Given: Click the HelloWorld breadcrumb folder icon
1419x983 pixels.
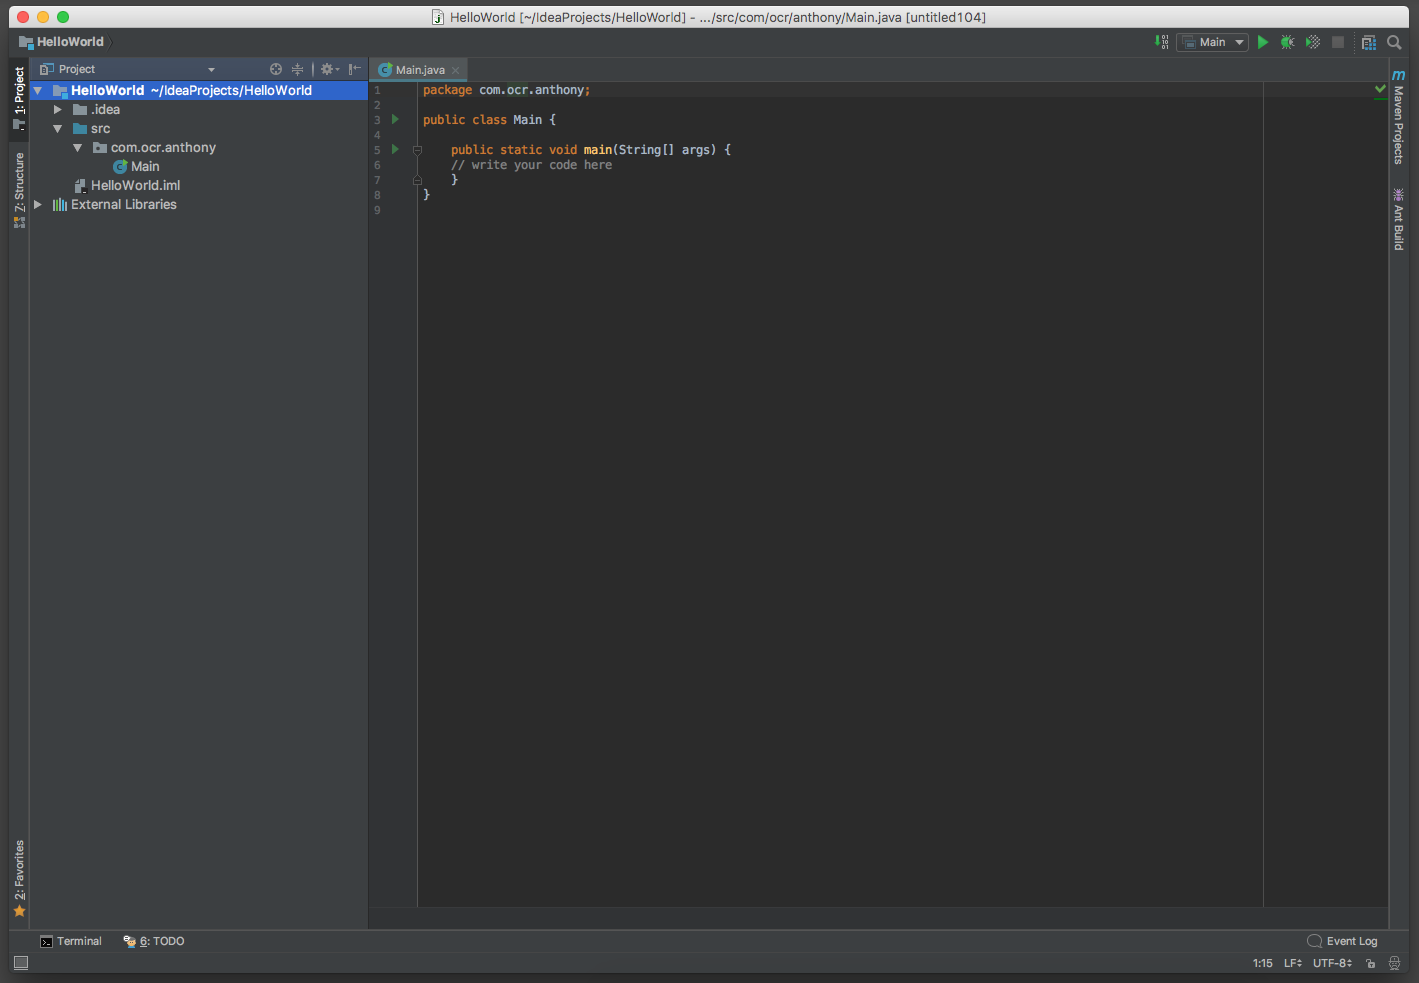Looking at the screenshot, I should coord(26,42).
